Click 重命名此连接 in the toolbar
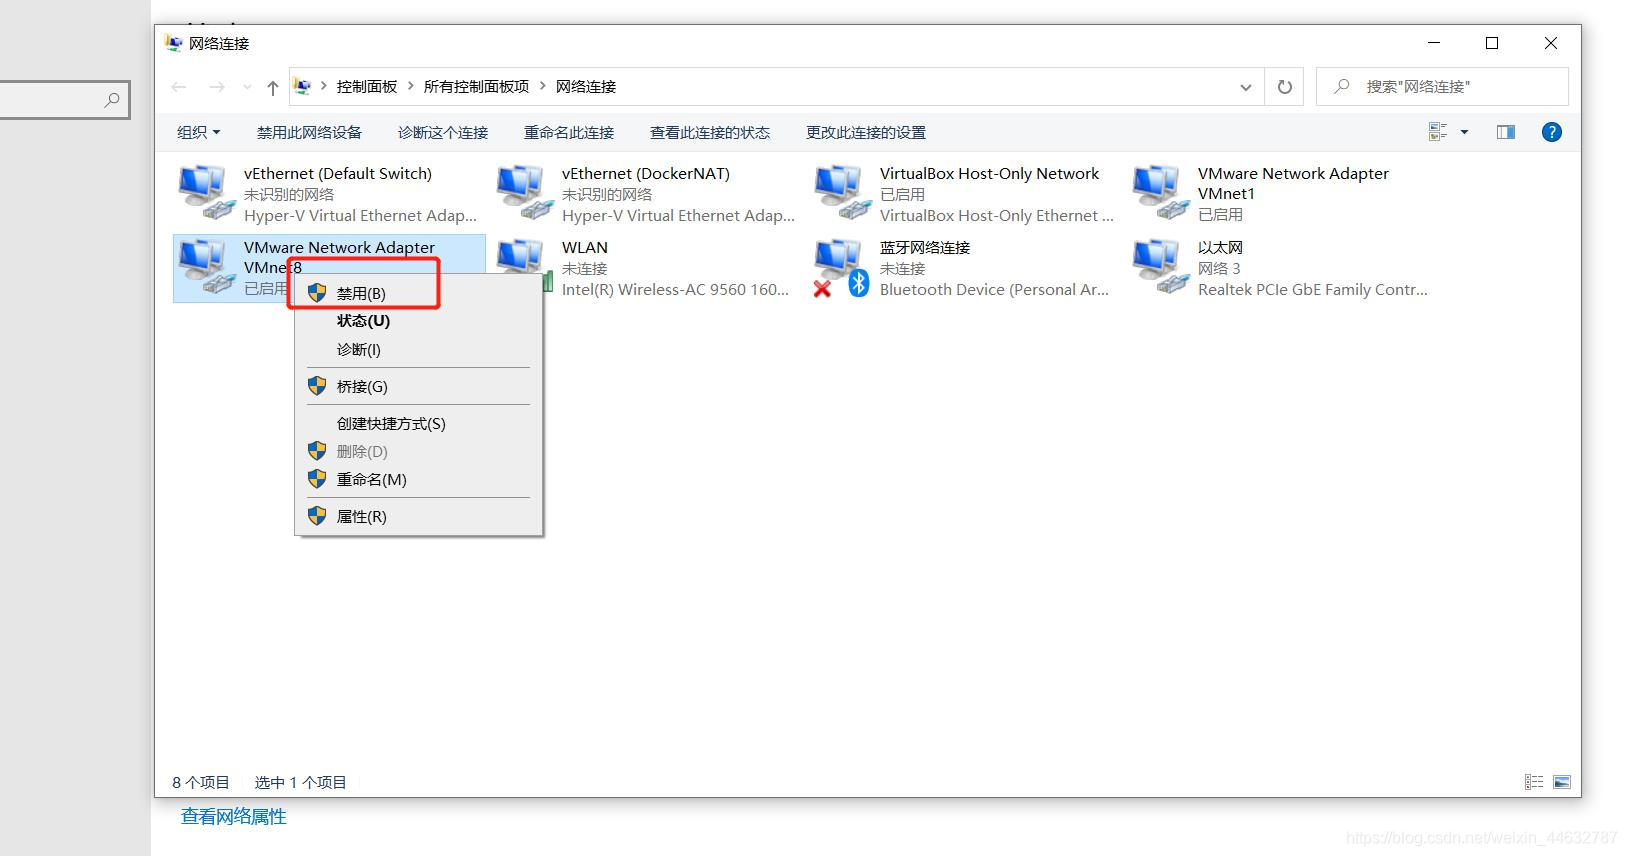The image size is (1627, 856). (x=569, y=132)
